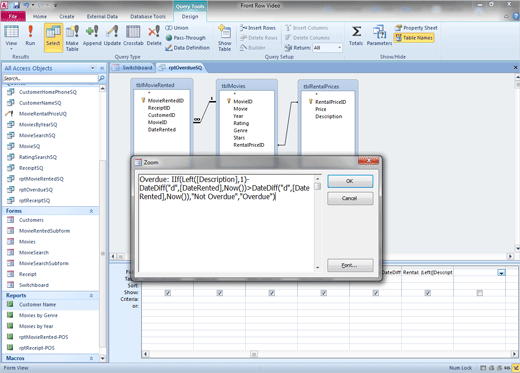This screenshot has height=373, width=520.
Task: Select the Switchboard form in navigation pane
Action: pos(34,285)
